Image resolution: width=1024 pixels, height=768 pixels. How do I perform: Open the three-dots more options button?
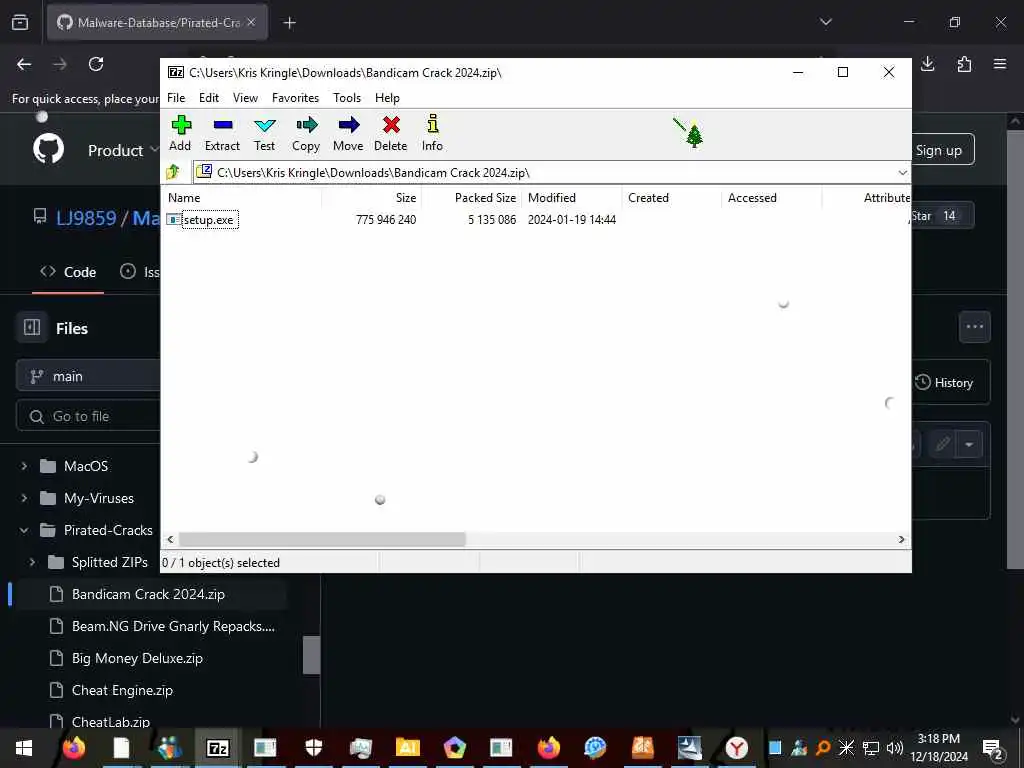(975, 327)
